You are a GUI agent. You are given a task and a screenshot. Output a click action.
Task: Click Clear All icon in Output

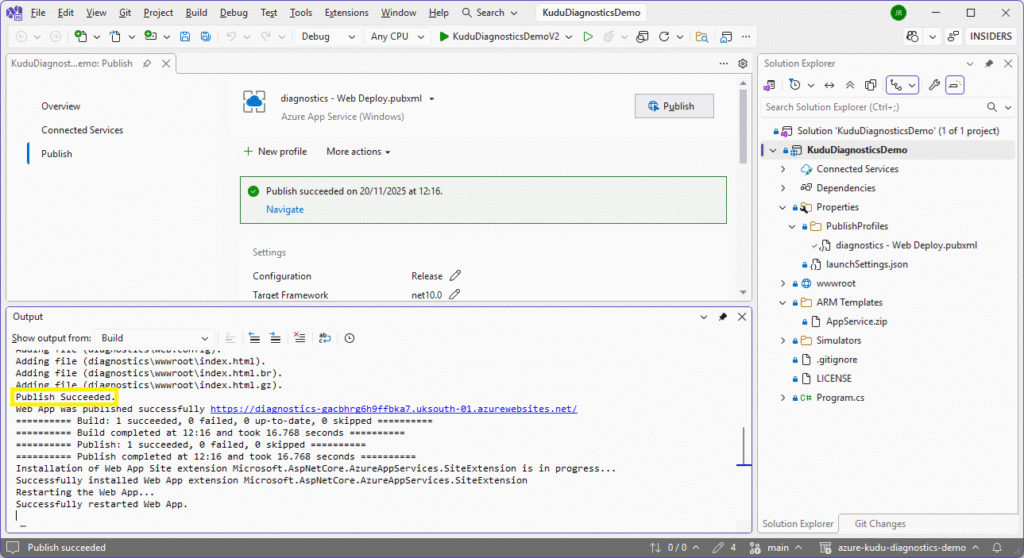pyautogui.click(x=299, y=338)
